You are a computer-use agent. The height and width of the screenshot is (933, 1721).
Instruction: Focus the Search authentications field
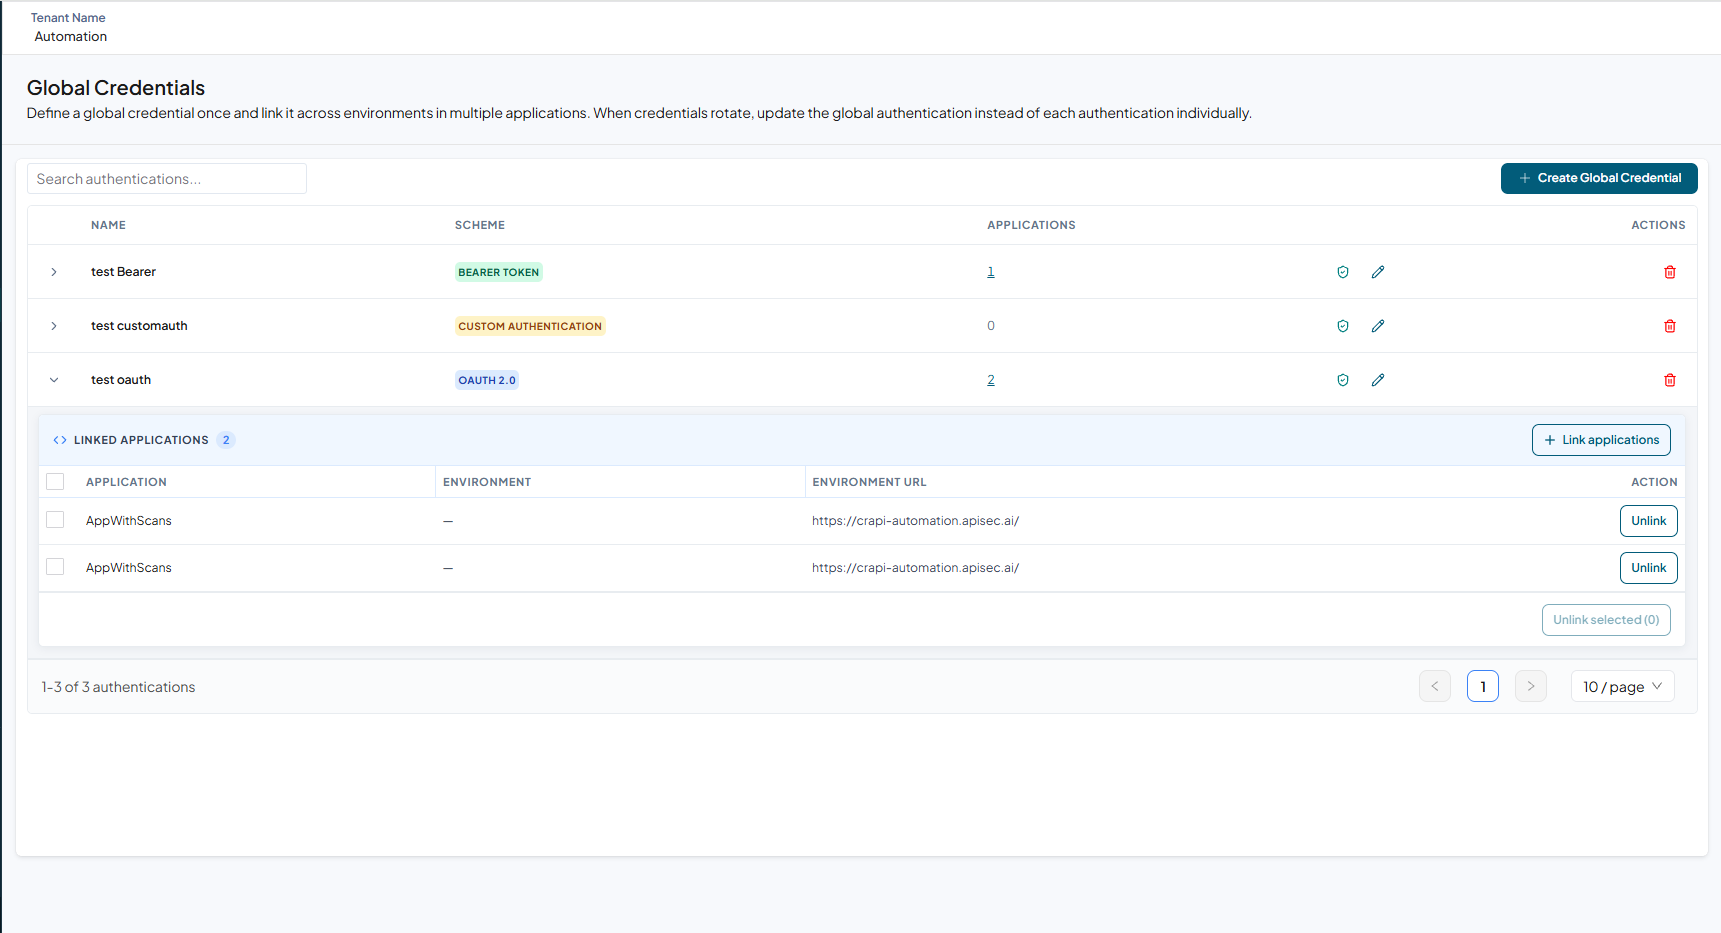pyautogui.click(x=167, y=179)
